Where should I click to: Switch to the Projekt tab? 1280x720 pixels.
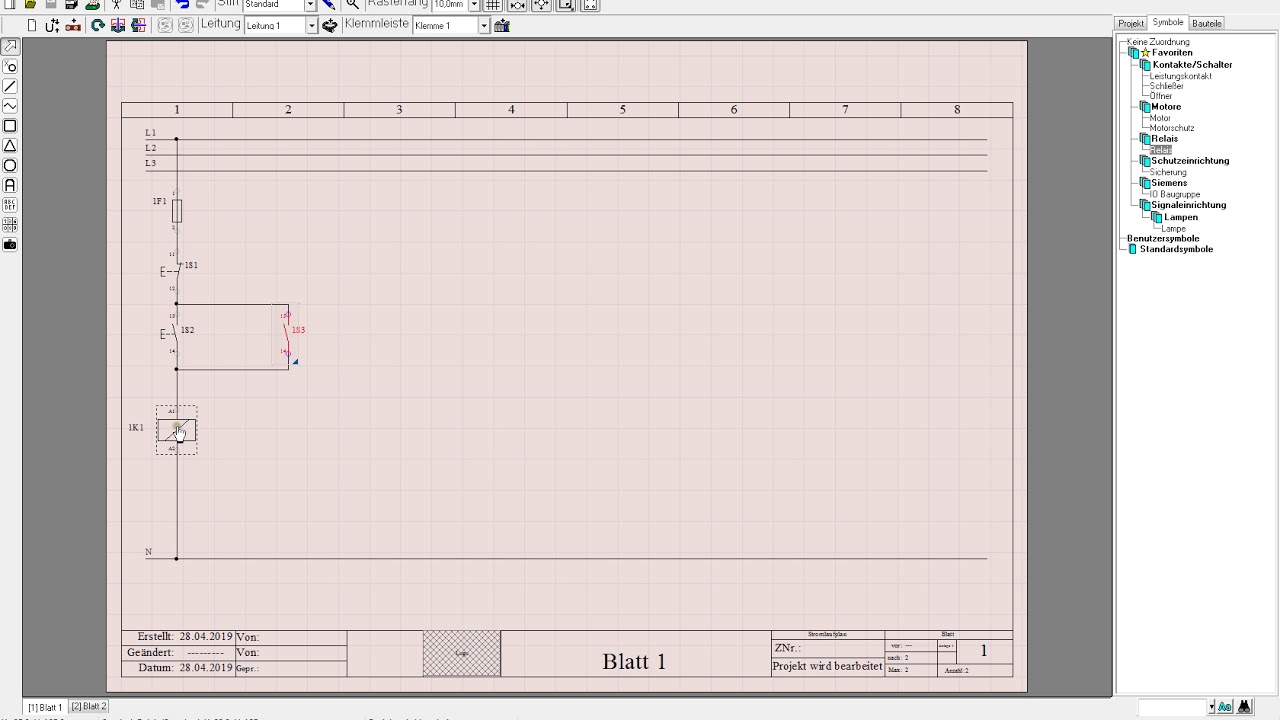[1131, 23]
